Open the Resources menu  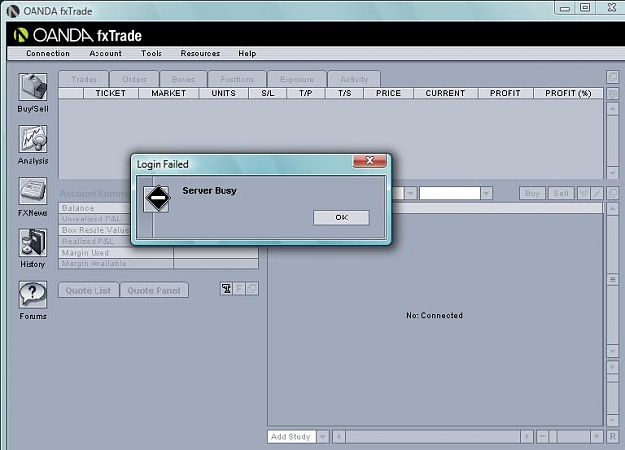[x=200, y=53]
